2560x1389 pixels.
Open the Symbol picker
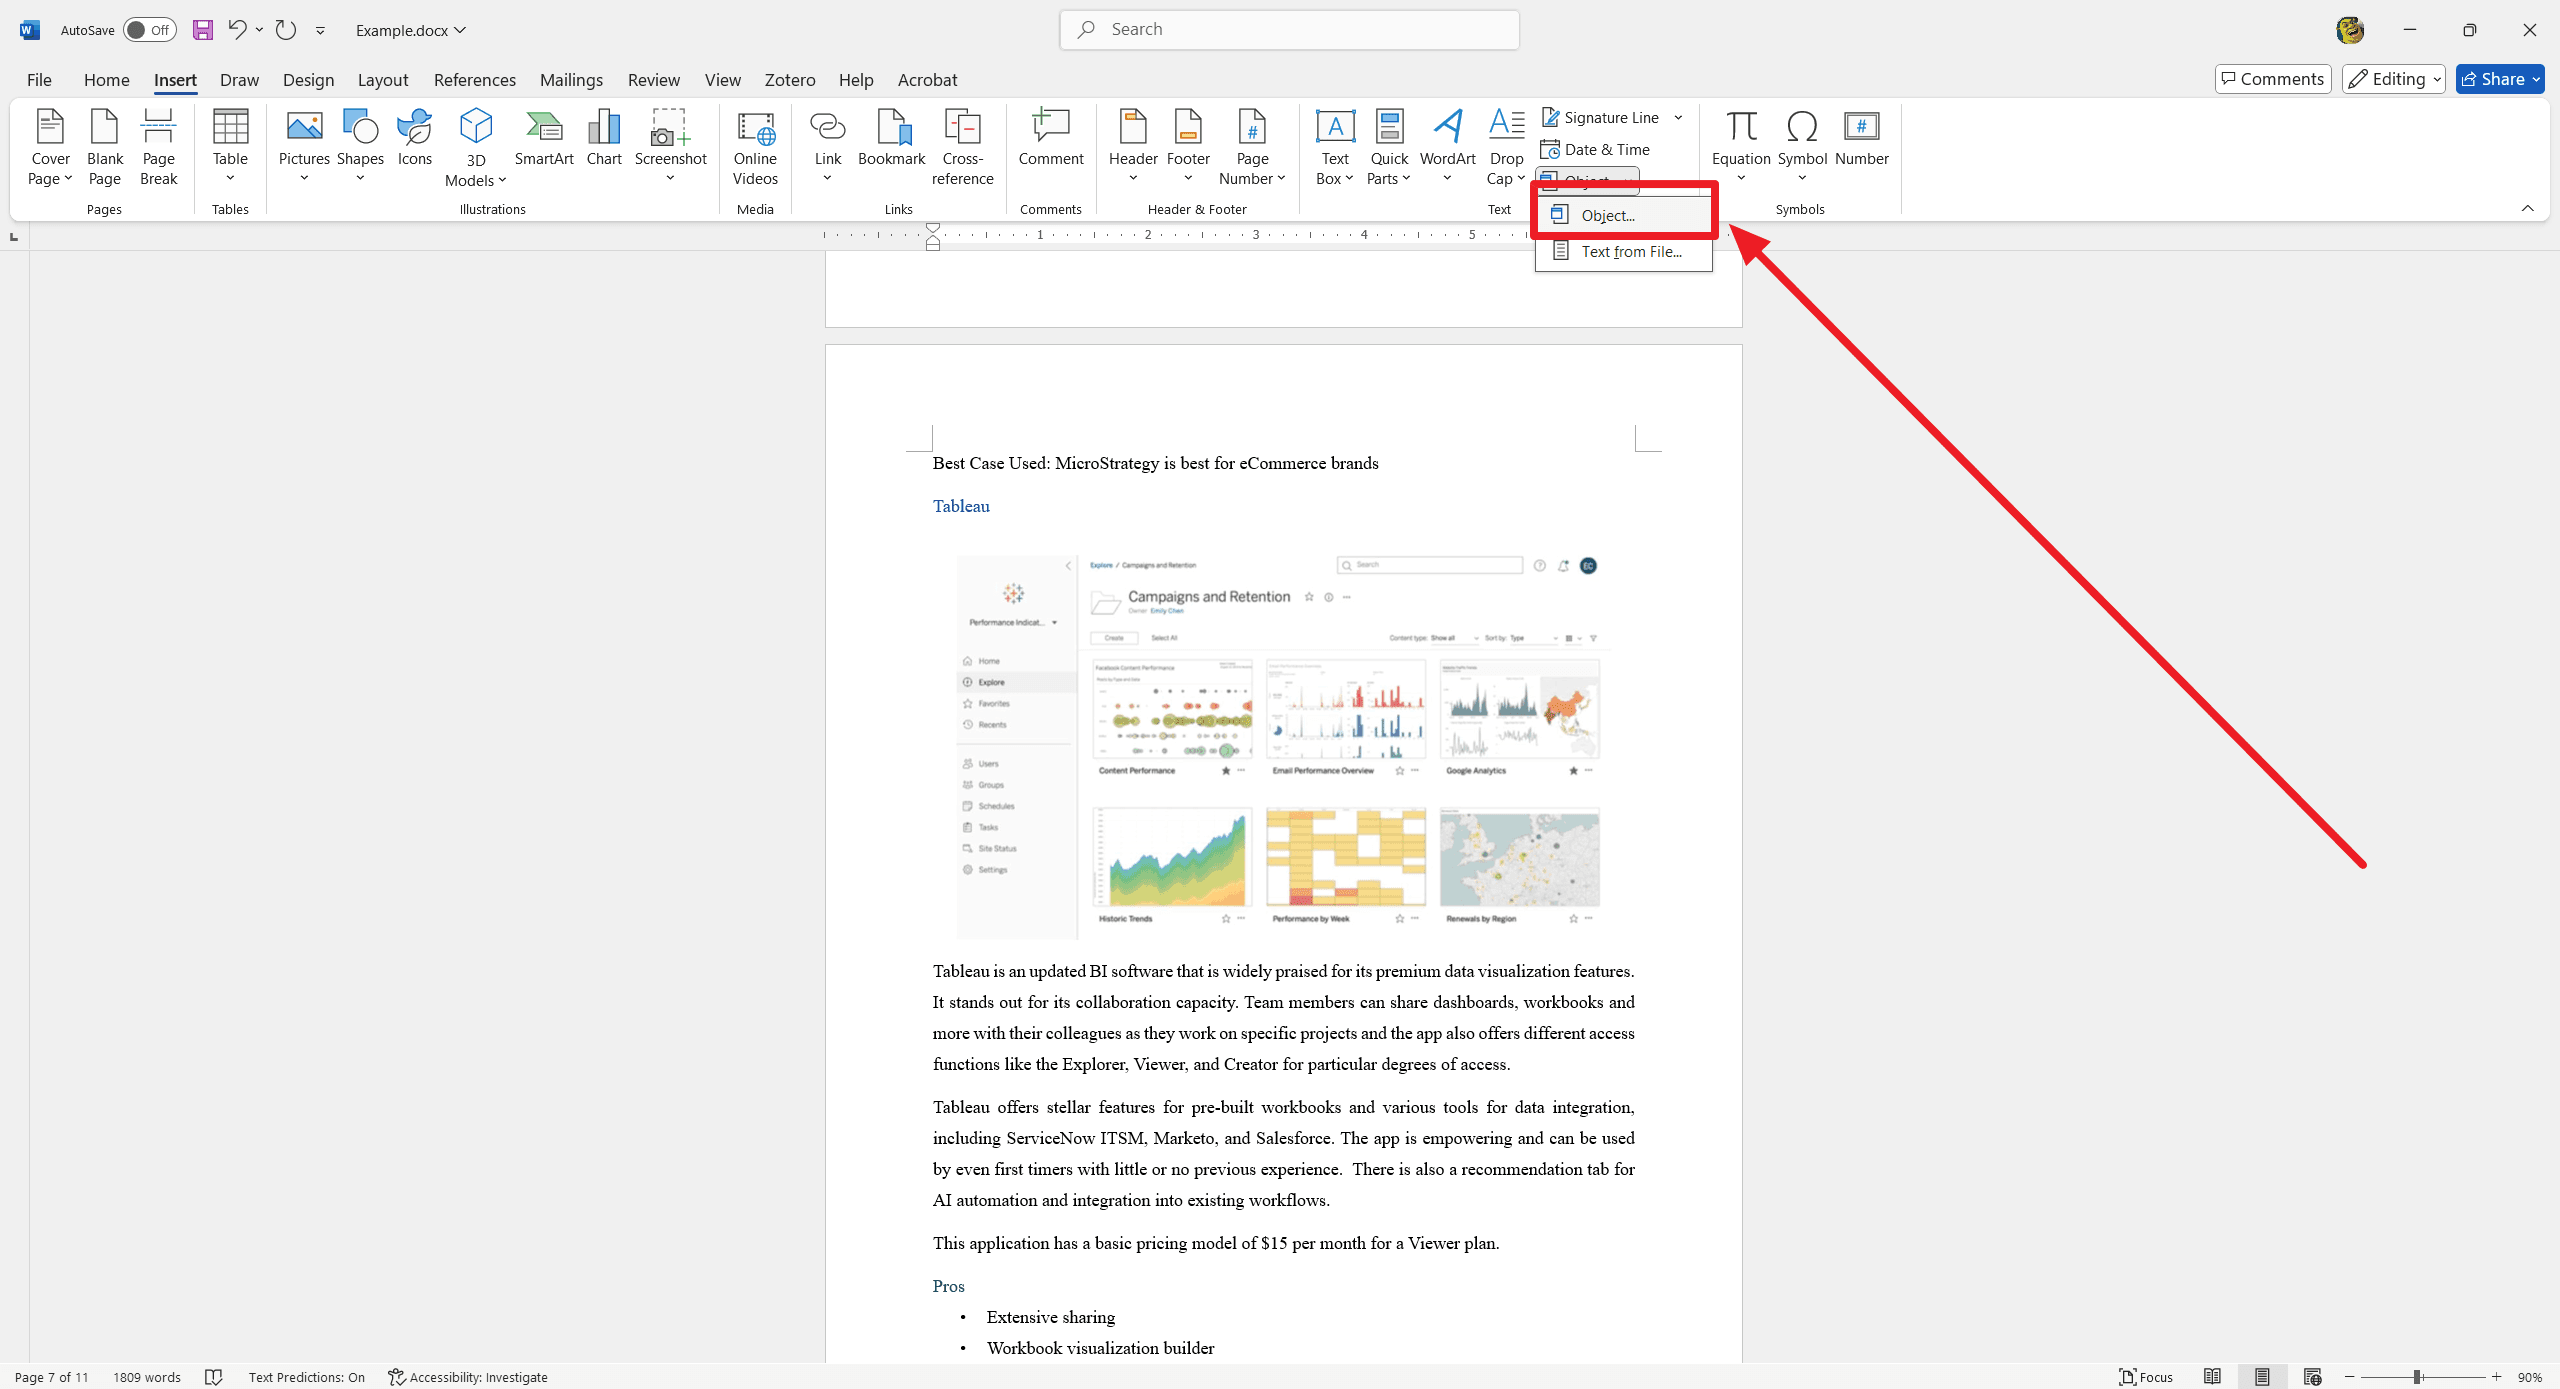(x=1802, y=147)
